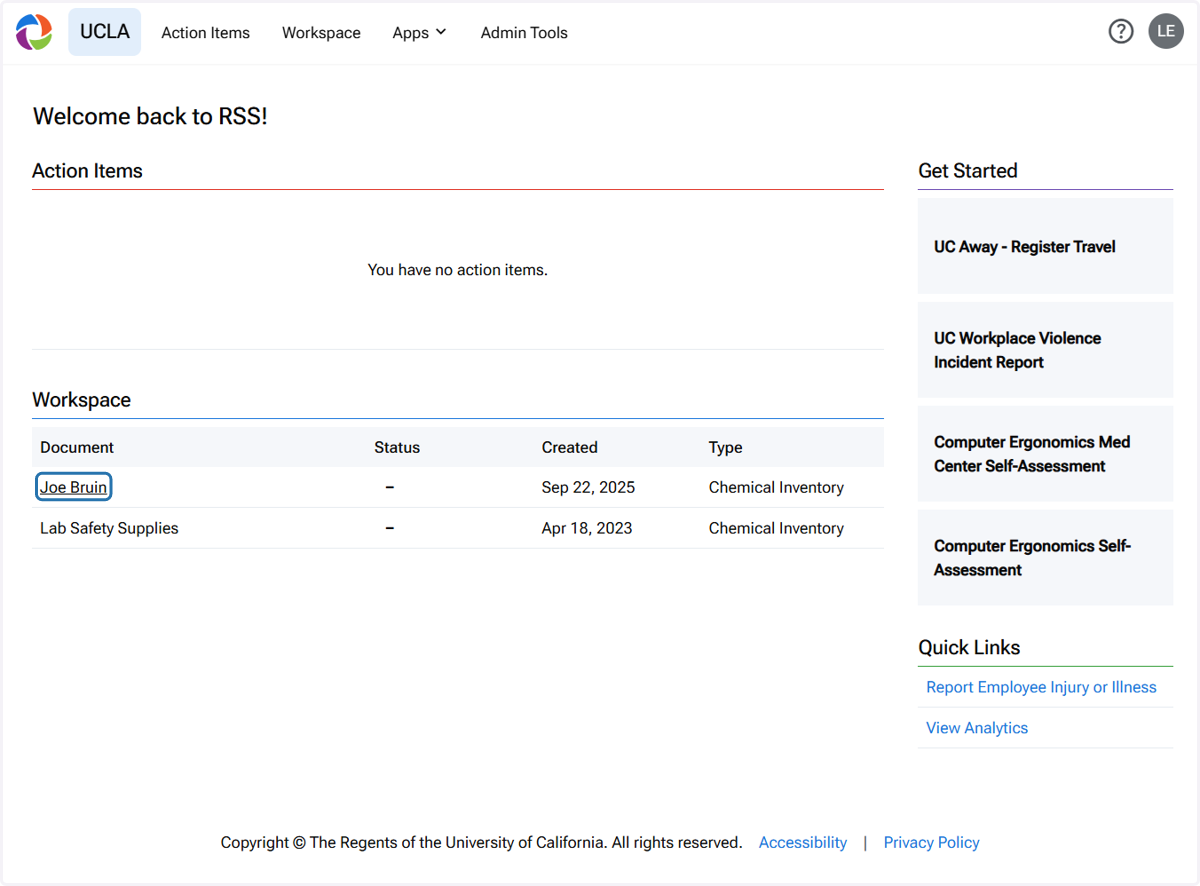Open Workspace from the top navigation
Screen dimensions: 1200x886
tap(321, 33)
